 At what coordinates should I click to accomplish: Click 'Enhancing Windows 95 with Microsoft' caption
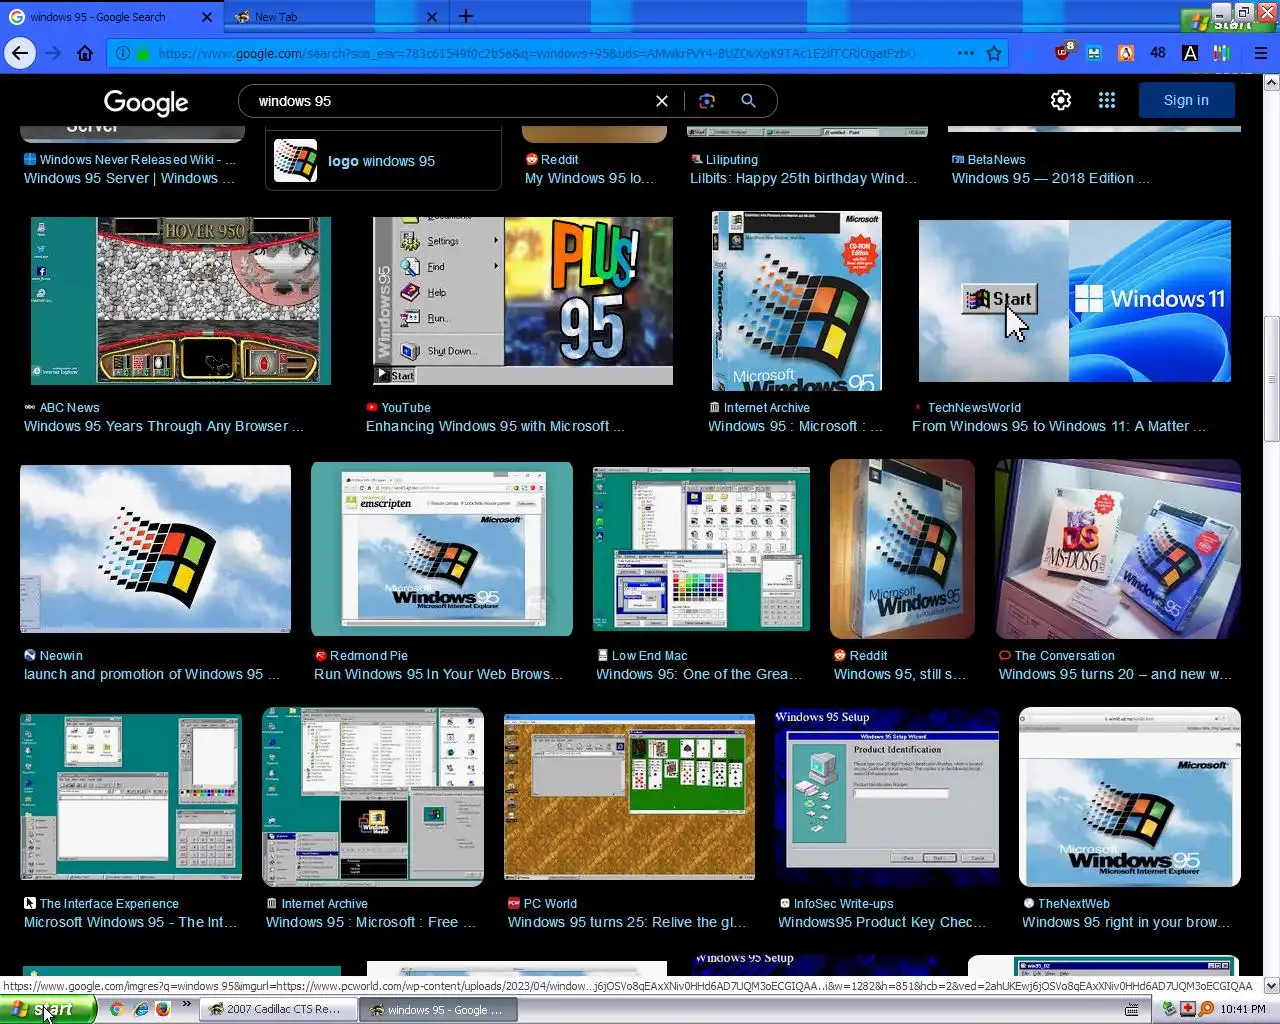click(x=495, y=426)
